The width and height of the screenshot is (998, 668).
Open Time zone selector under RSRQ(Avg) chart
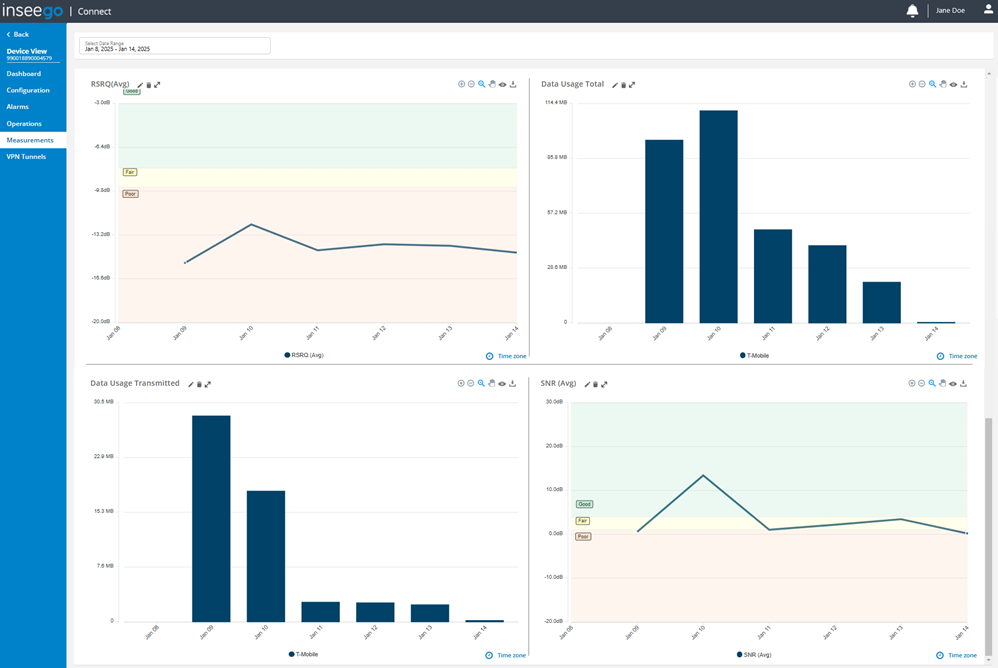[506, 356]
